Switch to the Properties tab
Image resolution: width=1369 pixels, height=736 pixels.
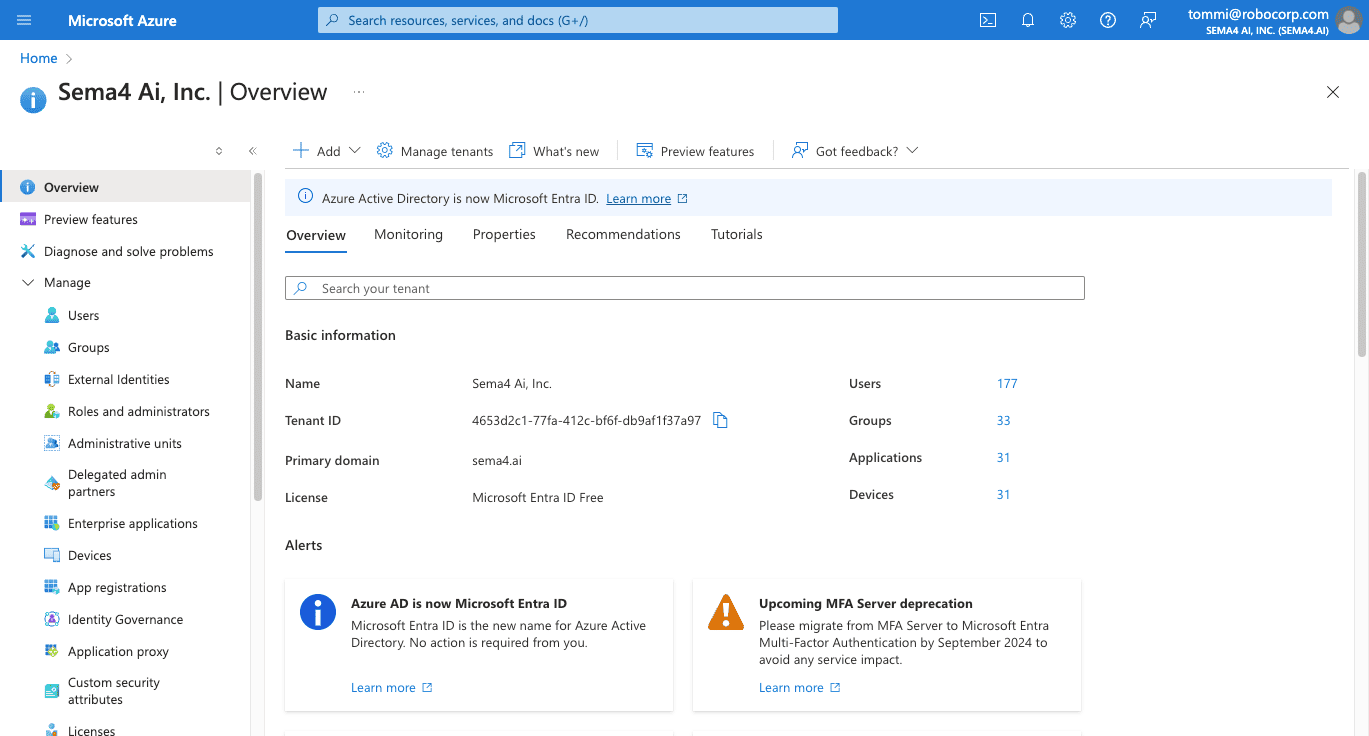click(504, 234)
